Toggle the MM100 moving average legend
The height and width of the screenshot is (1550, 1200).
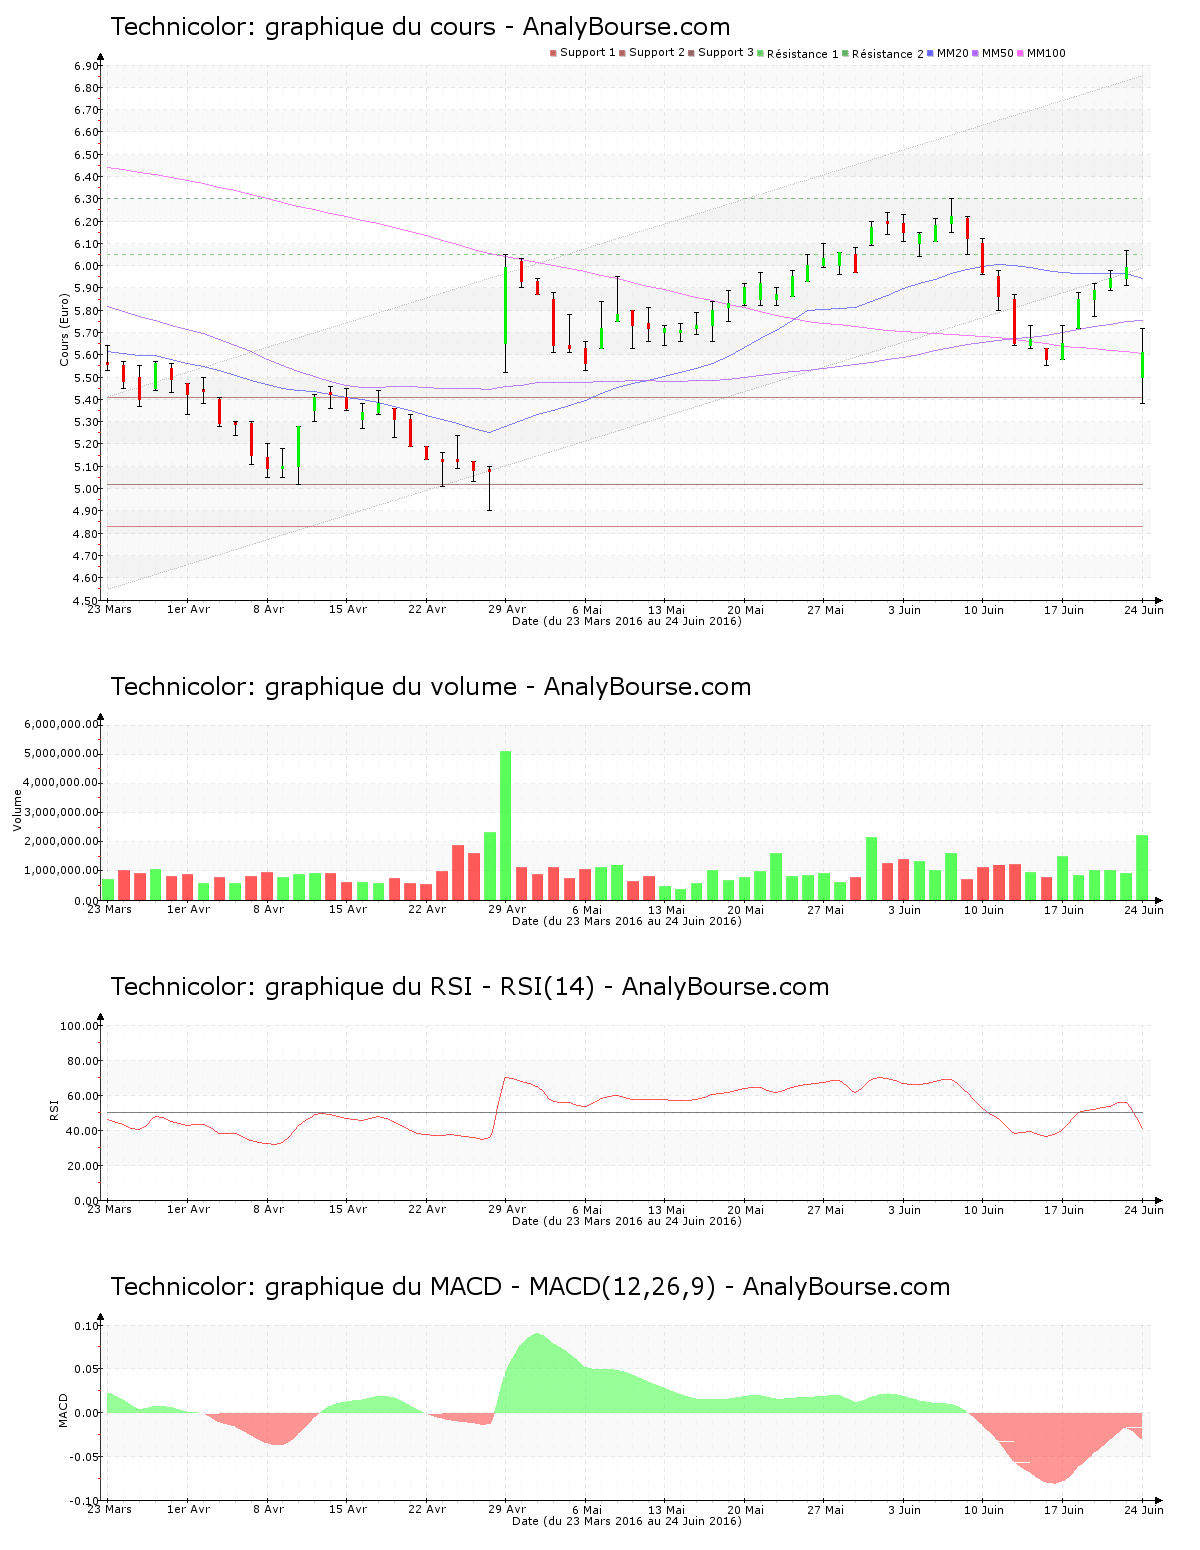pyautogui.click(x=1045, y=53)
